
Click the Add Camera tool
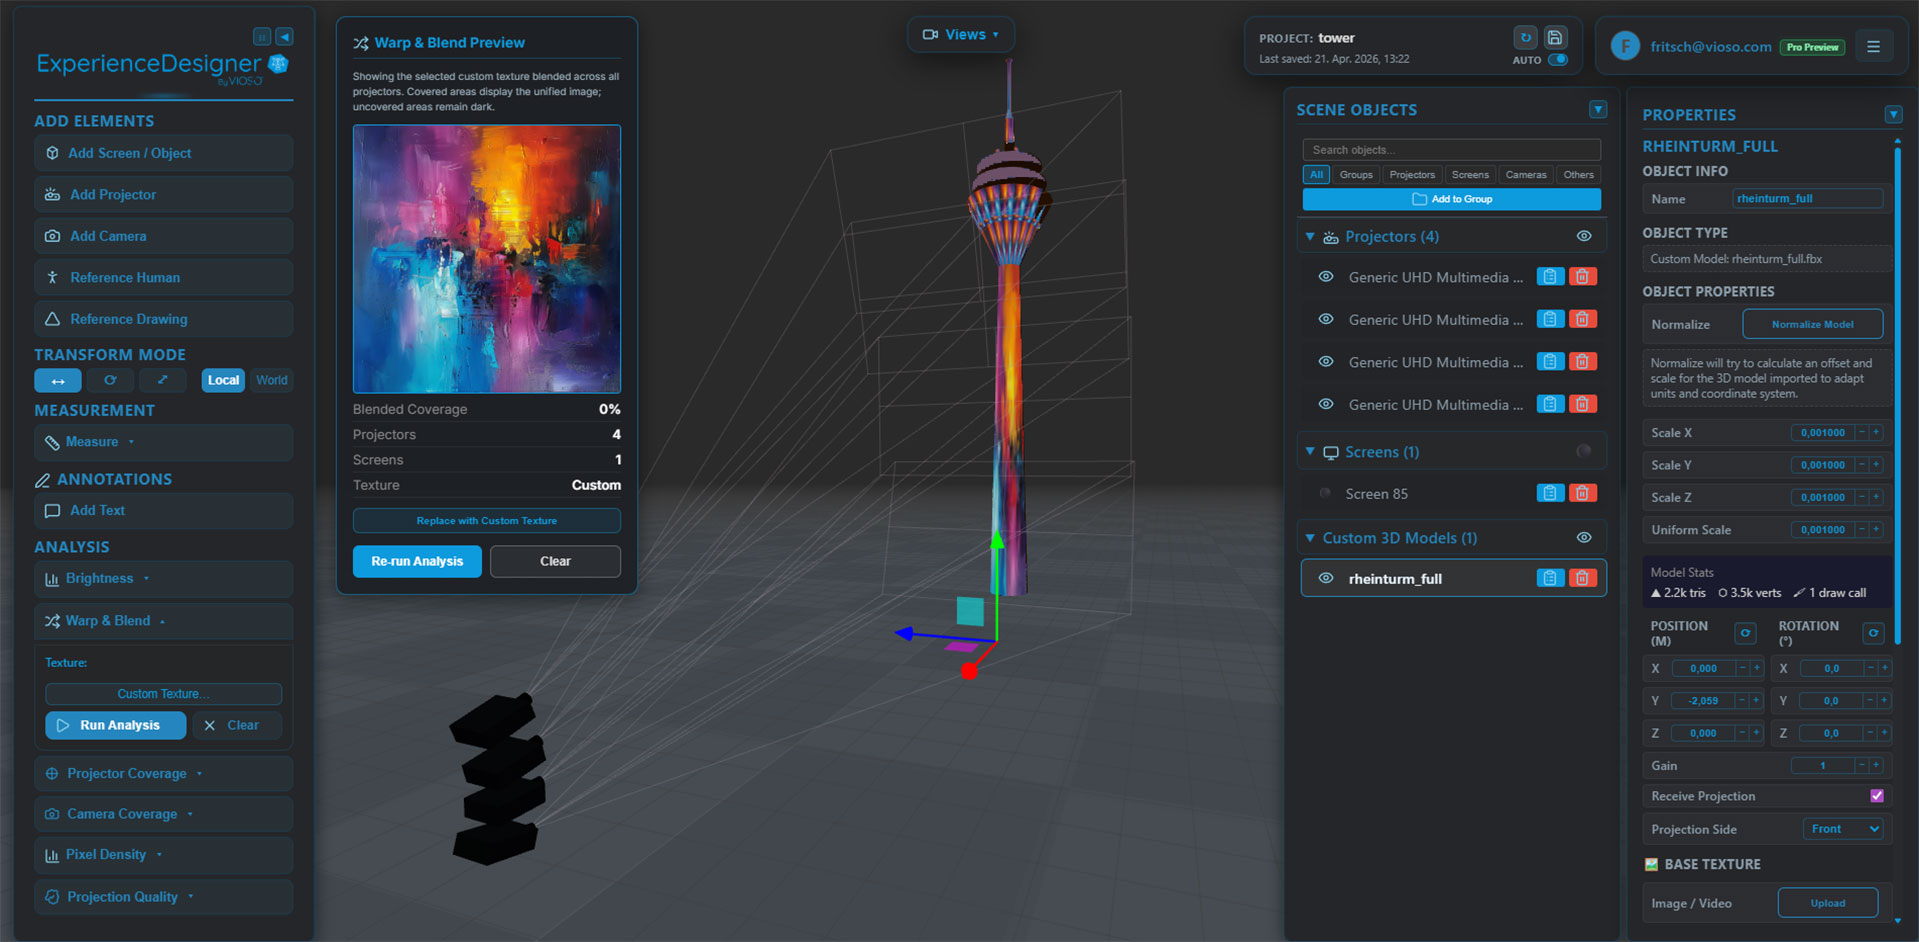pos(163,235)
